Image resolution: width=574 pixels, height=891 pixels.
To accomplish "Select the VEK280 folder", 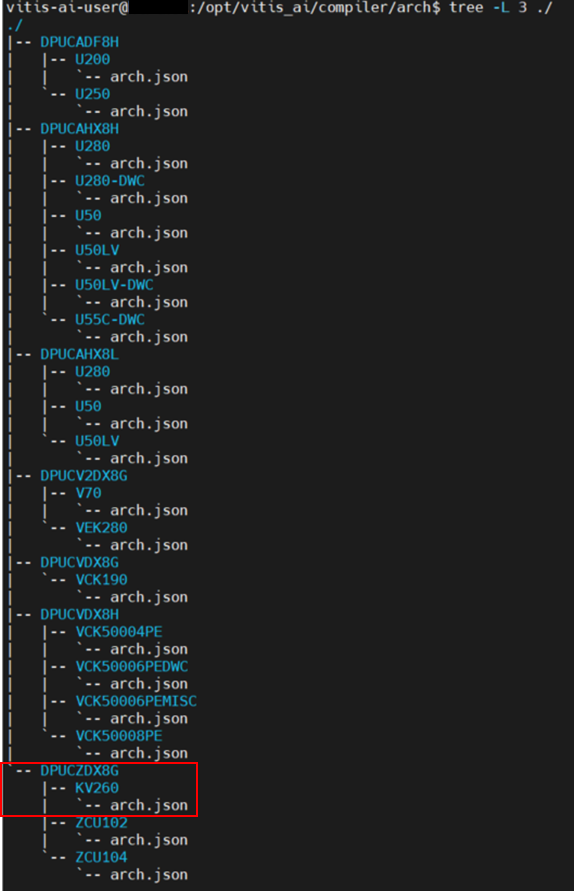I will point(102,527).
